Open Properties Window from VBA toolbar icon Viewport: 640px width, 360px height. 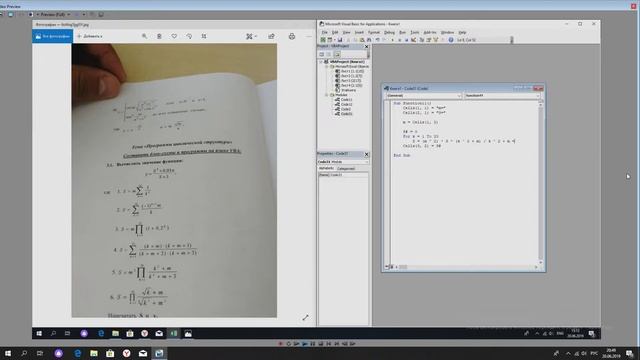point(429,40)
